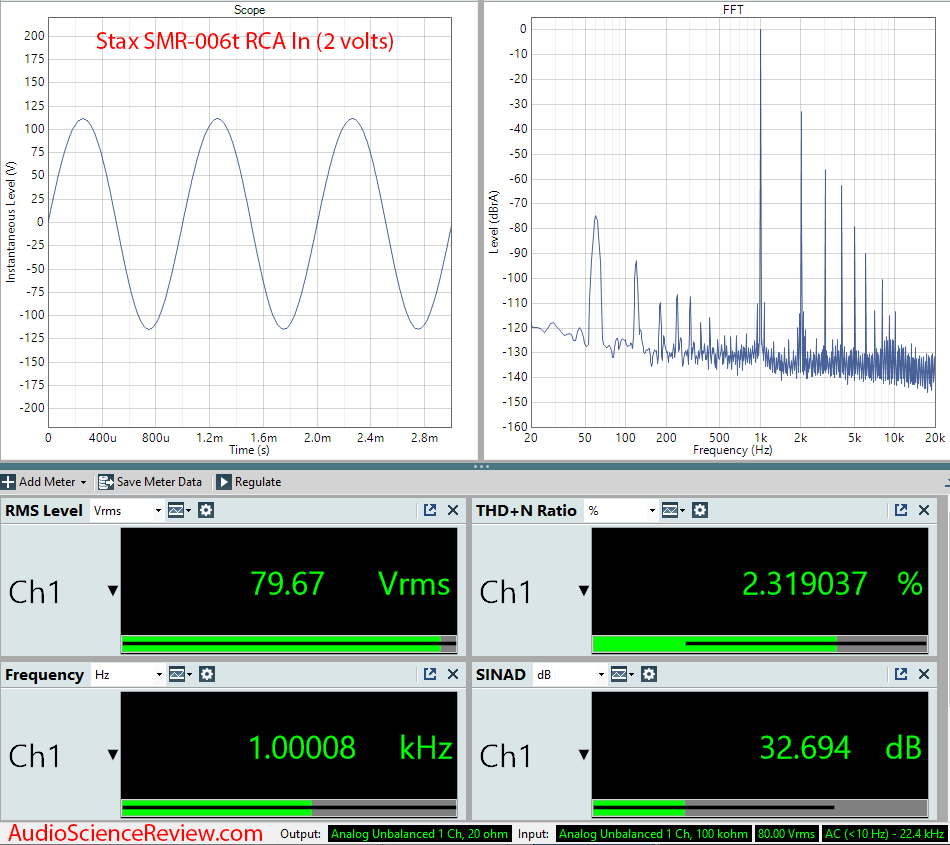Click the 'THD+N Ratio' meter title
The height and width of the screenshot is (845, 950).
click(526, 511)
